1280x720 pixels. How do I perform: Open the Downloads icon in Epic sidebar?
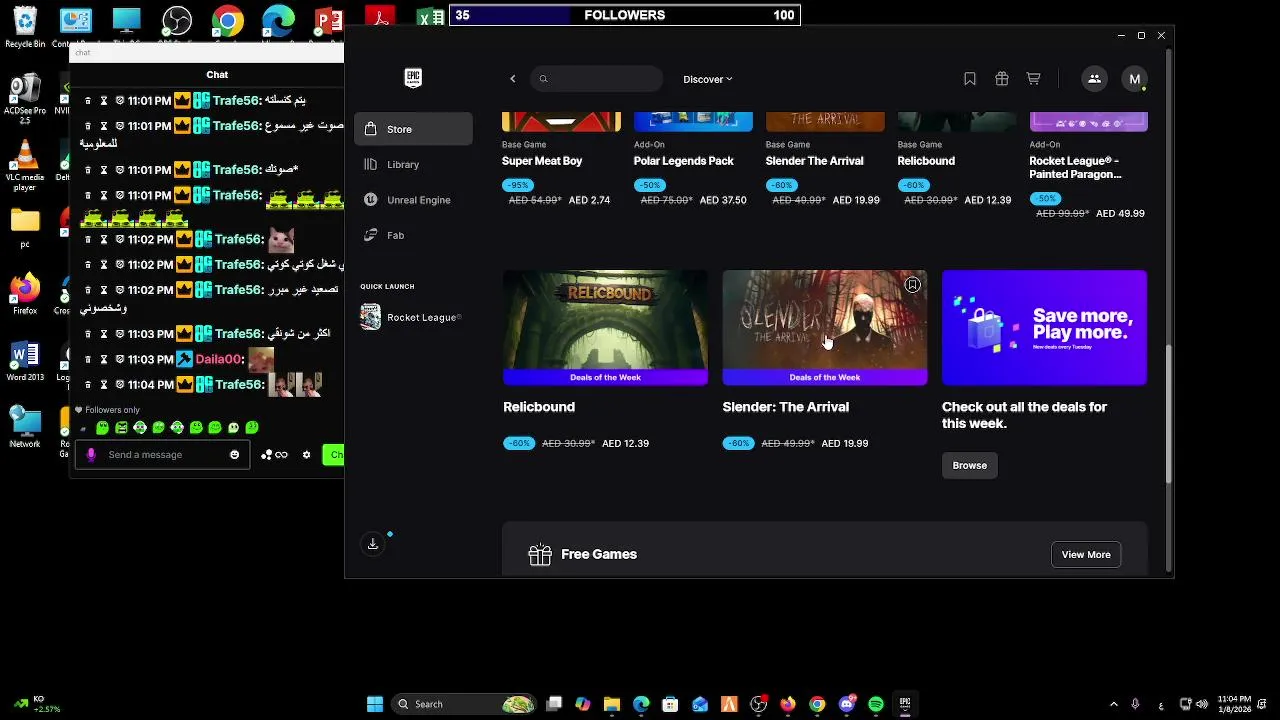point(373,544)
